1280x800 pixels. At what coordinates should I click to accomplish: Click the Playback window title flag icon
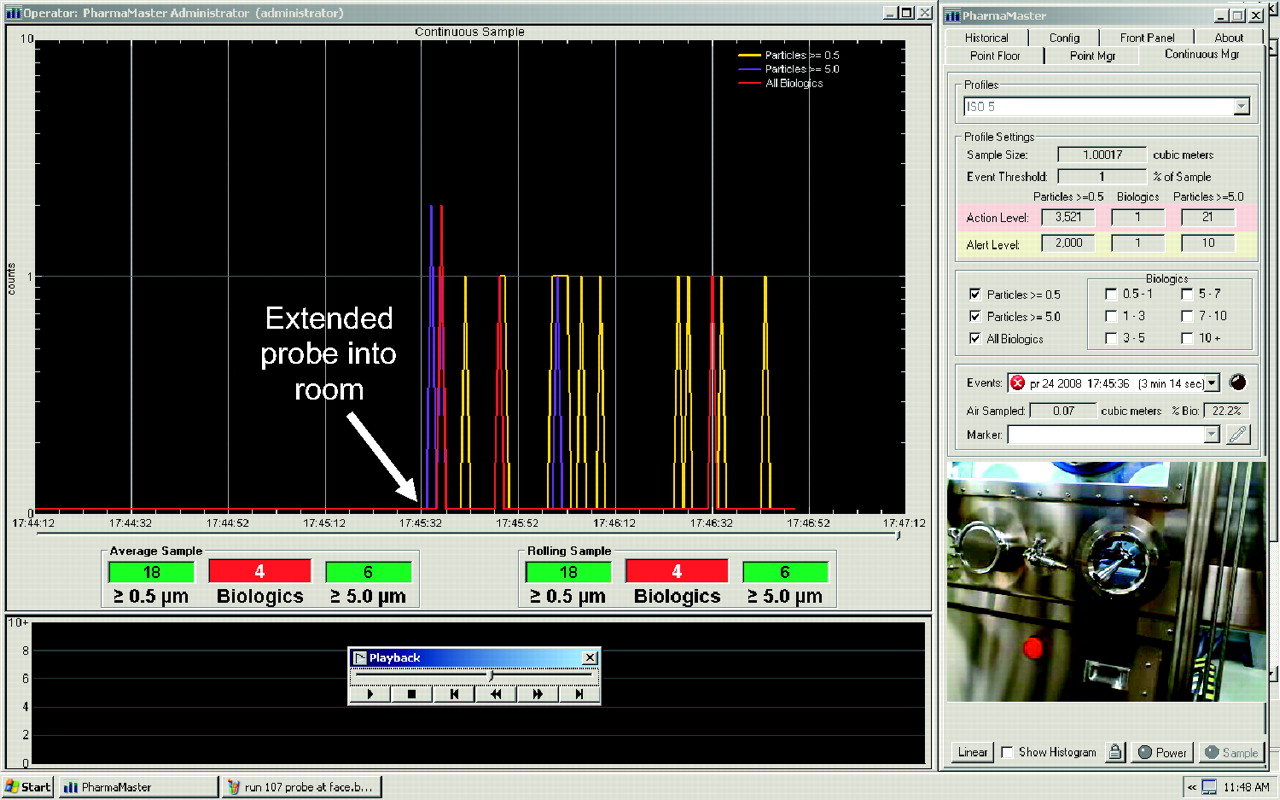click(x=360, y=657)
